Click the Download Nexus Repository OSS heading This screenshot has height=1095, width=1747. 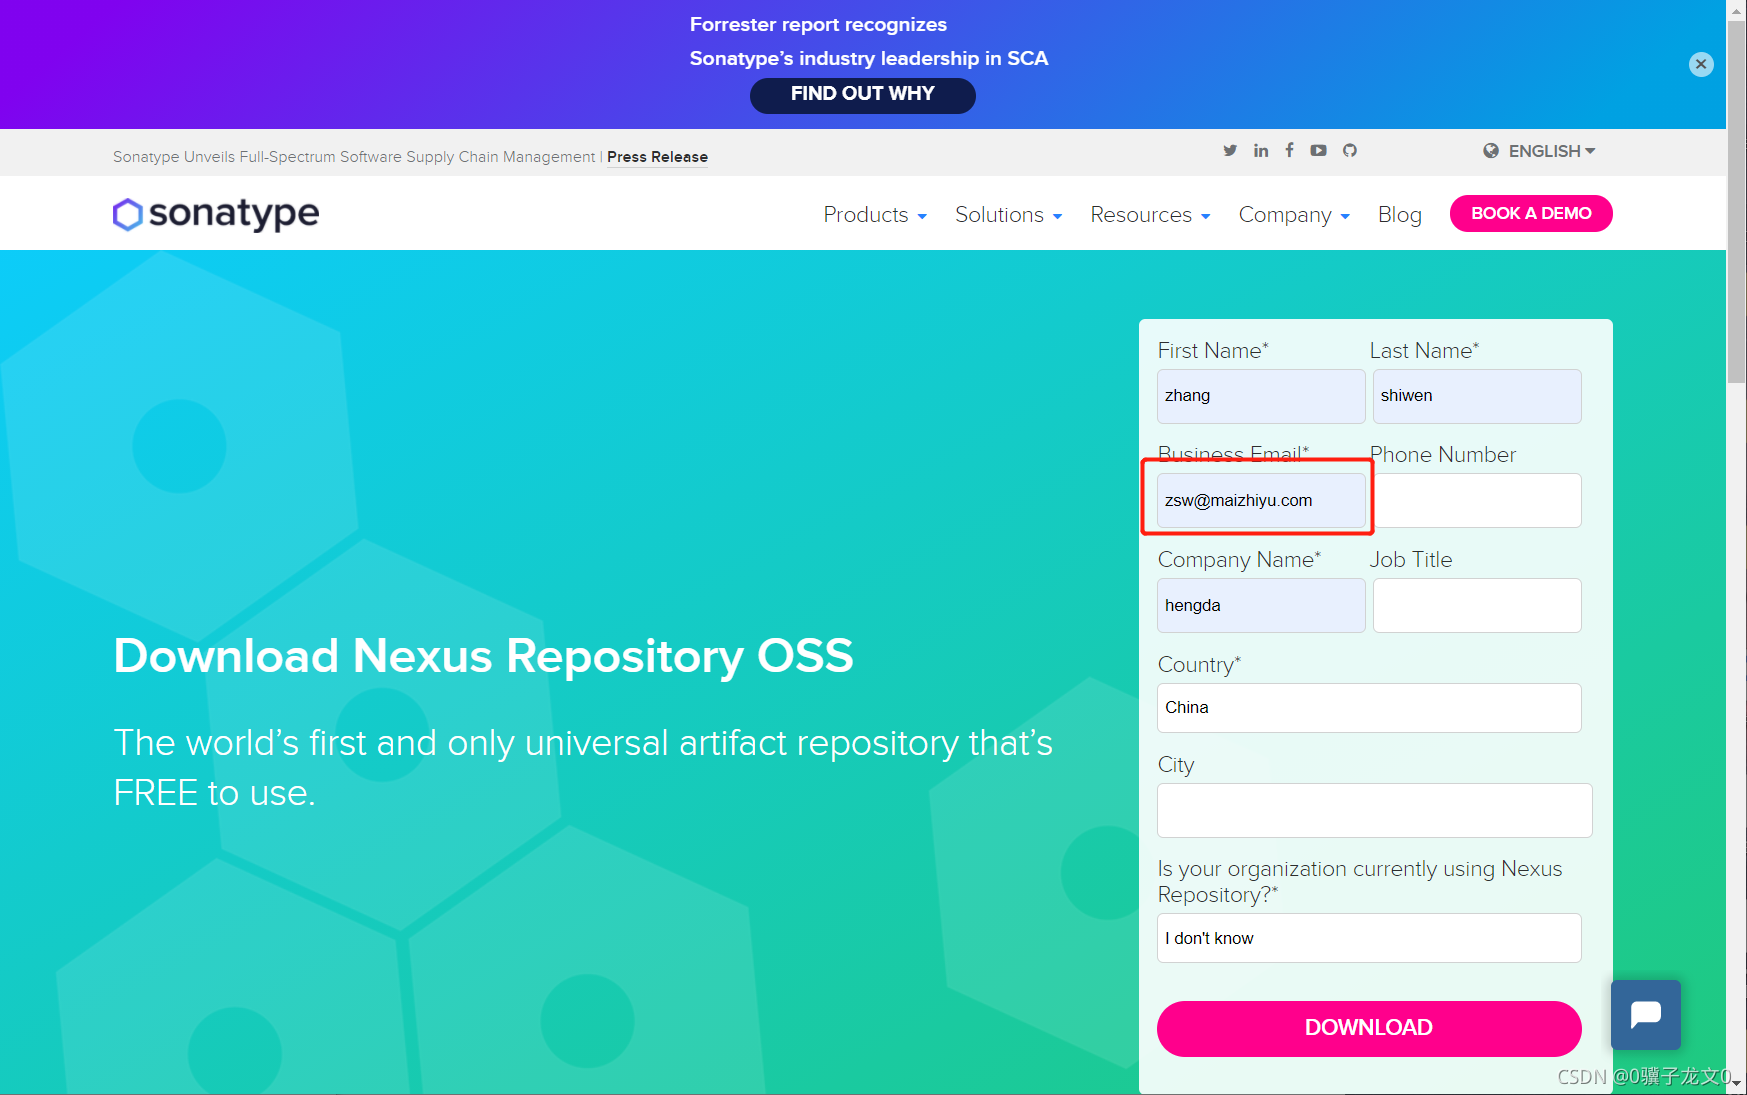click(x=483, y=657)
